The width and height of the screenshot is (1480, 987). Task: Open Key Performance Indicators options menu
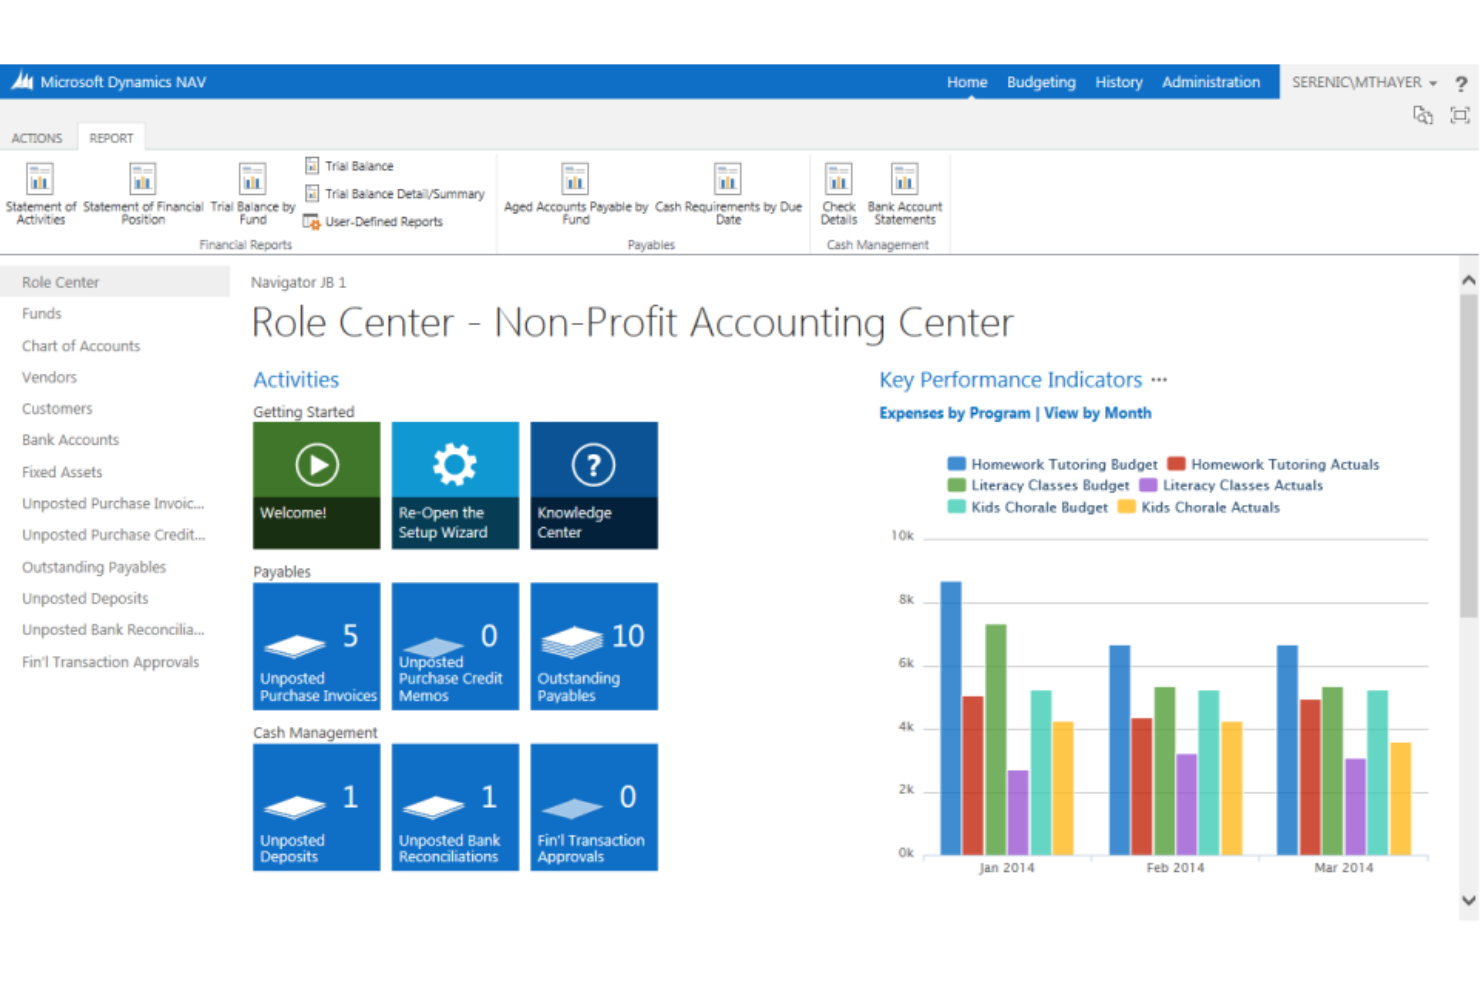1159,380
